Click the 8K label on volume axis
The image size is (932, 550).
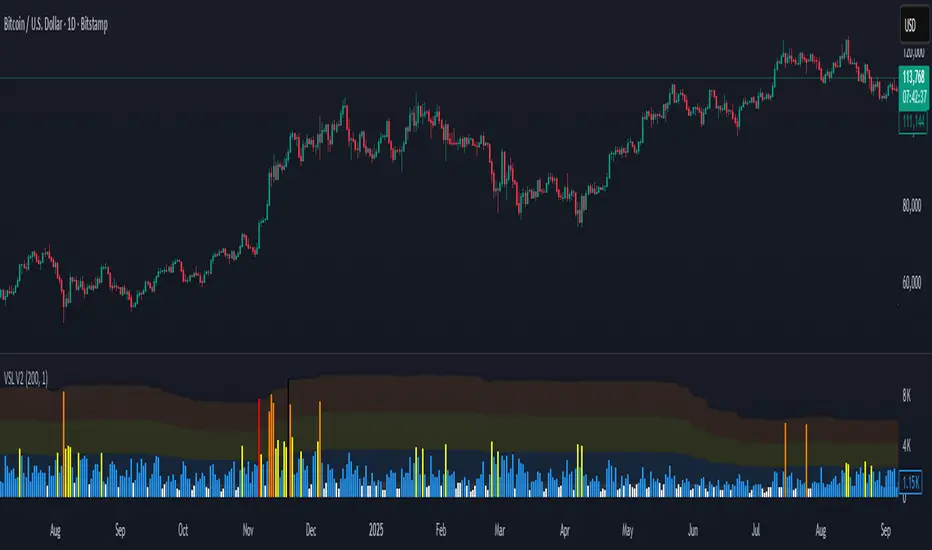(906, 395)
